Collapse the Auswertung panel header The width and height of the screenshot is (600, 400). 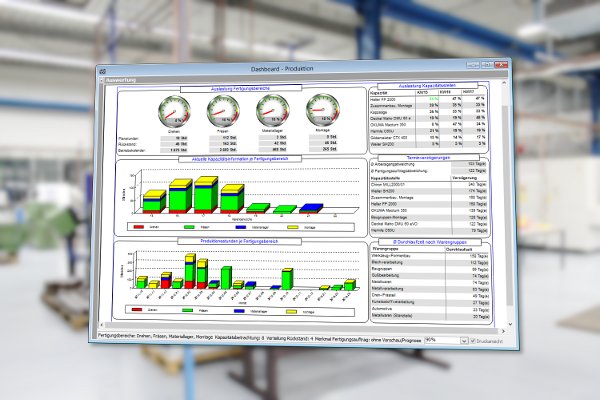tap(102, 80)
